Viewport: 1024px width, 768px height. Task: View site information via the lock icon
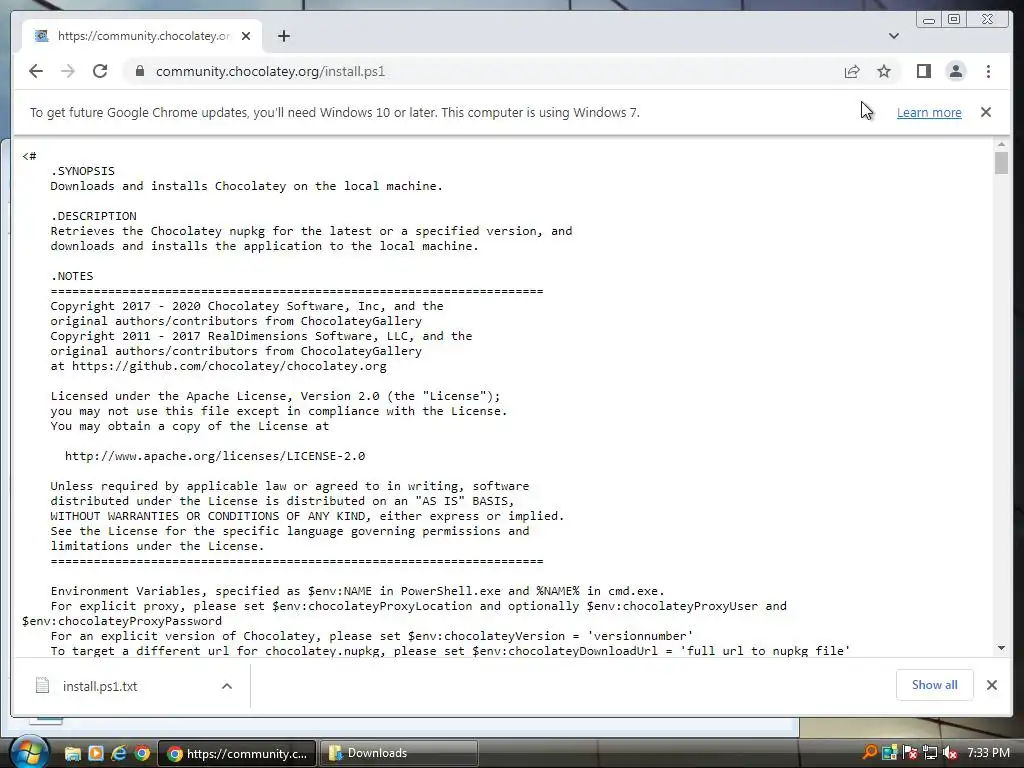(x=139, y=71)
